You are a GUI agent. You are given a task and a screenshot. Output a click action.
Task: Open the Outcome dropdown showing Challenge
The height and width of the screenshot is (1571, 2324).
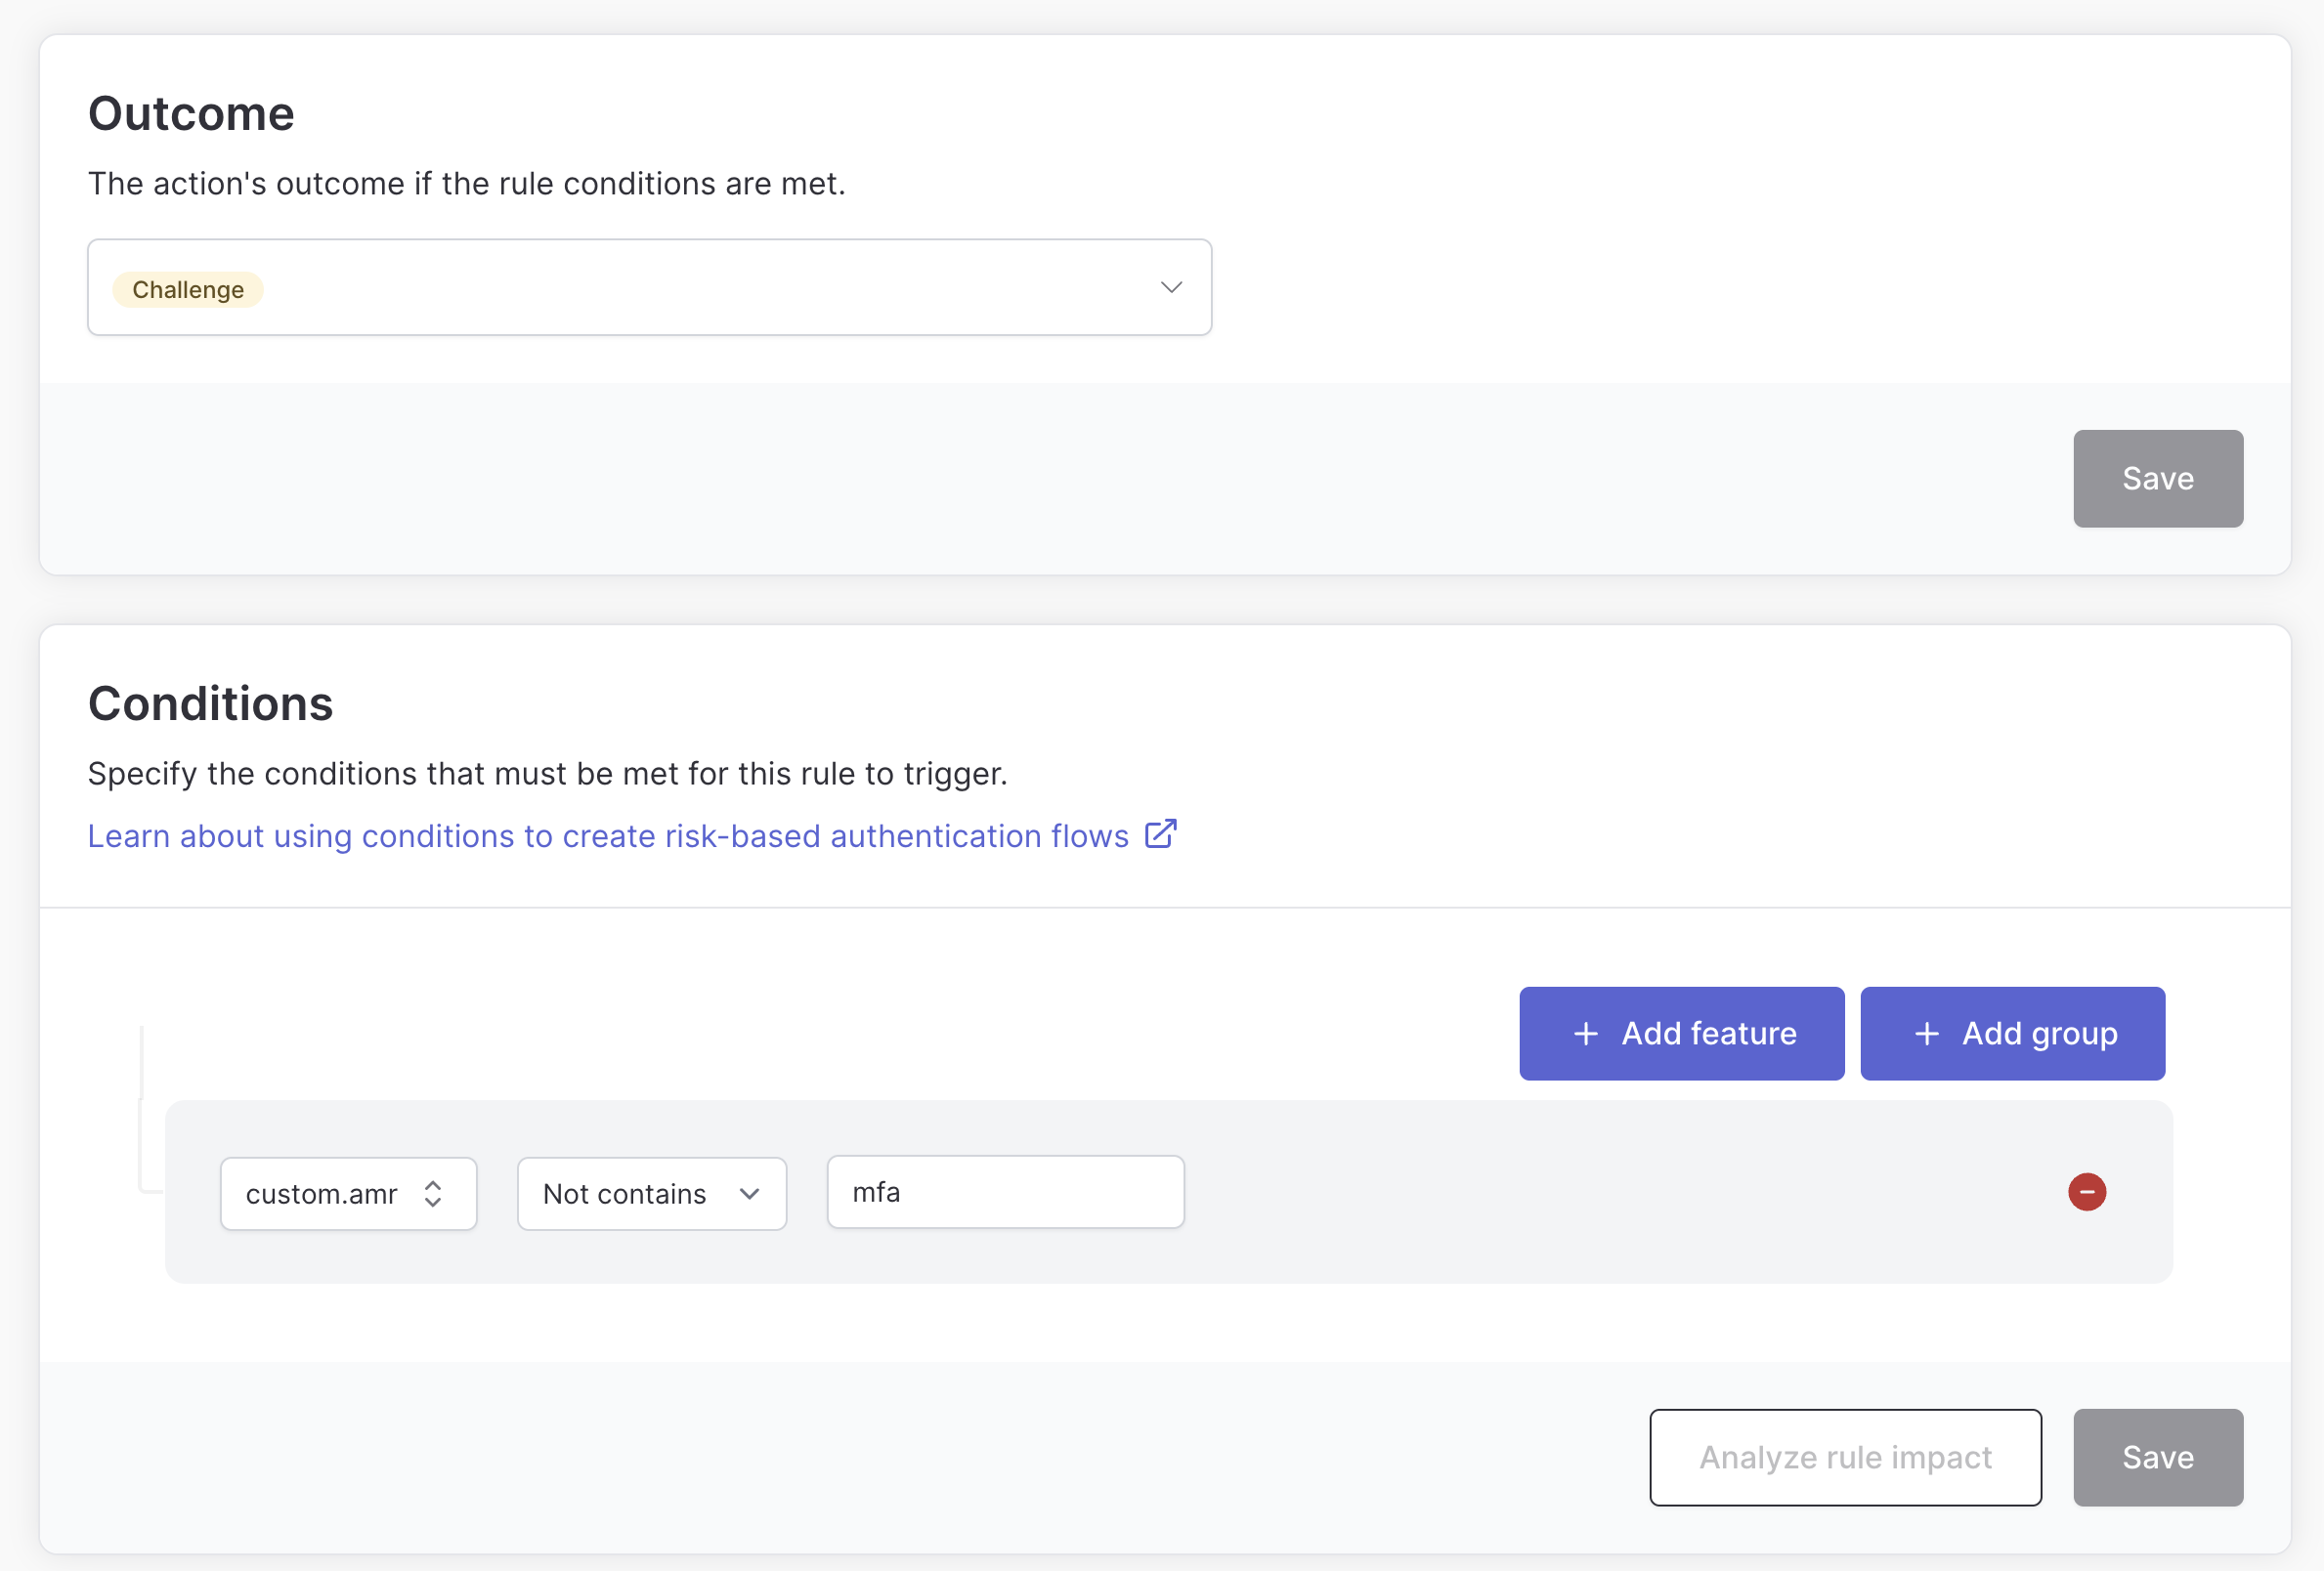pyautogui.click(x=650, y=287)
